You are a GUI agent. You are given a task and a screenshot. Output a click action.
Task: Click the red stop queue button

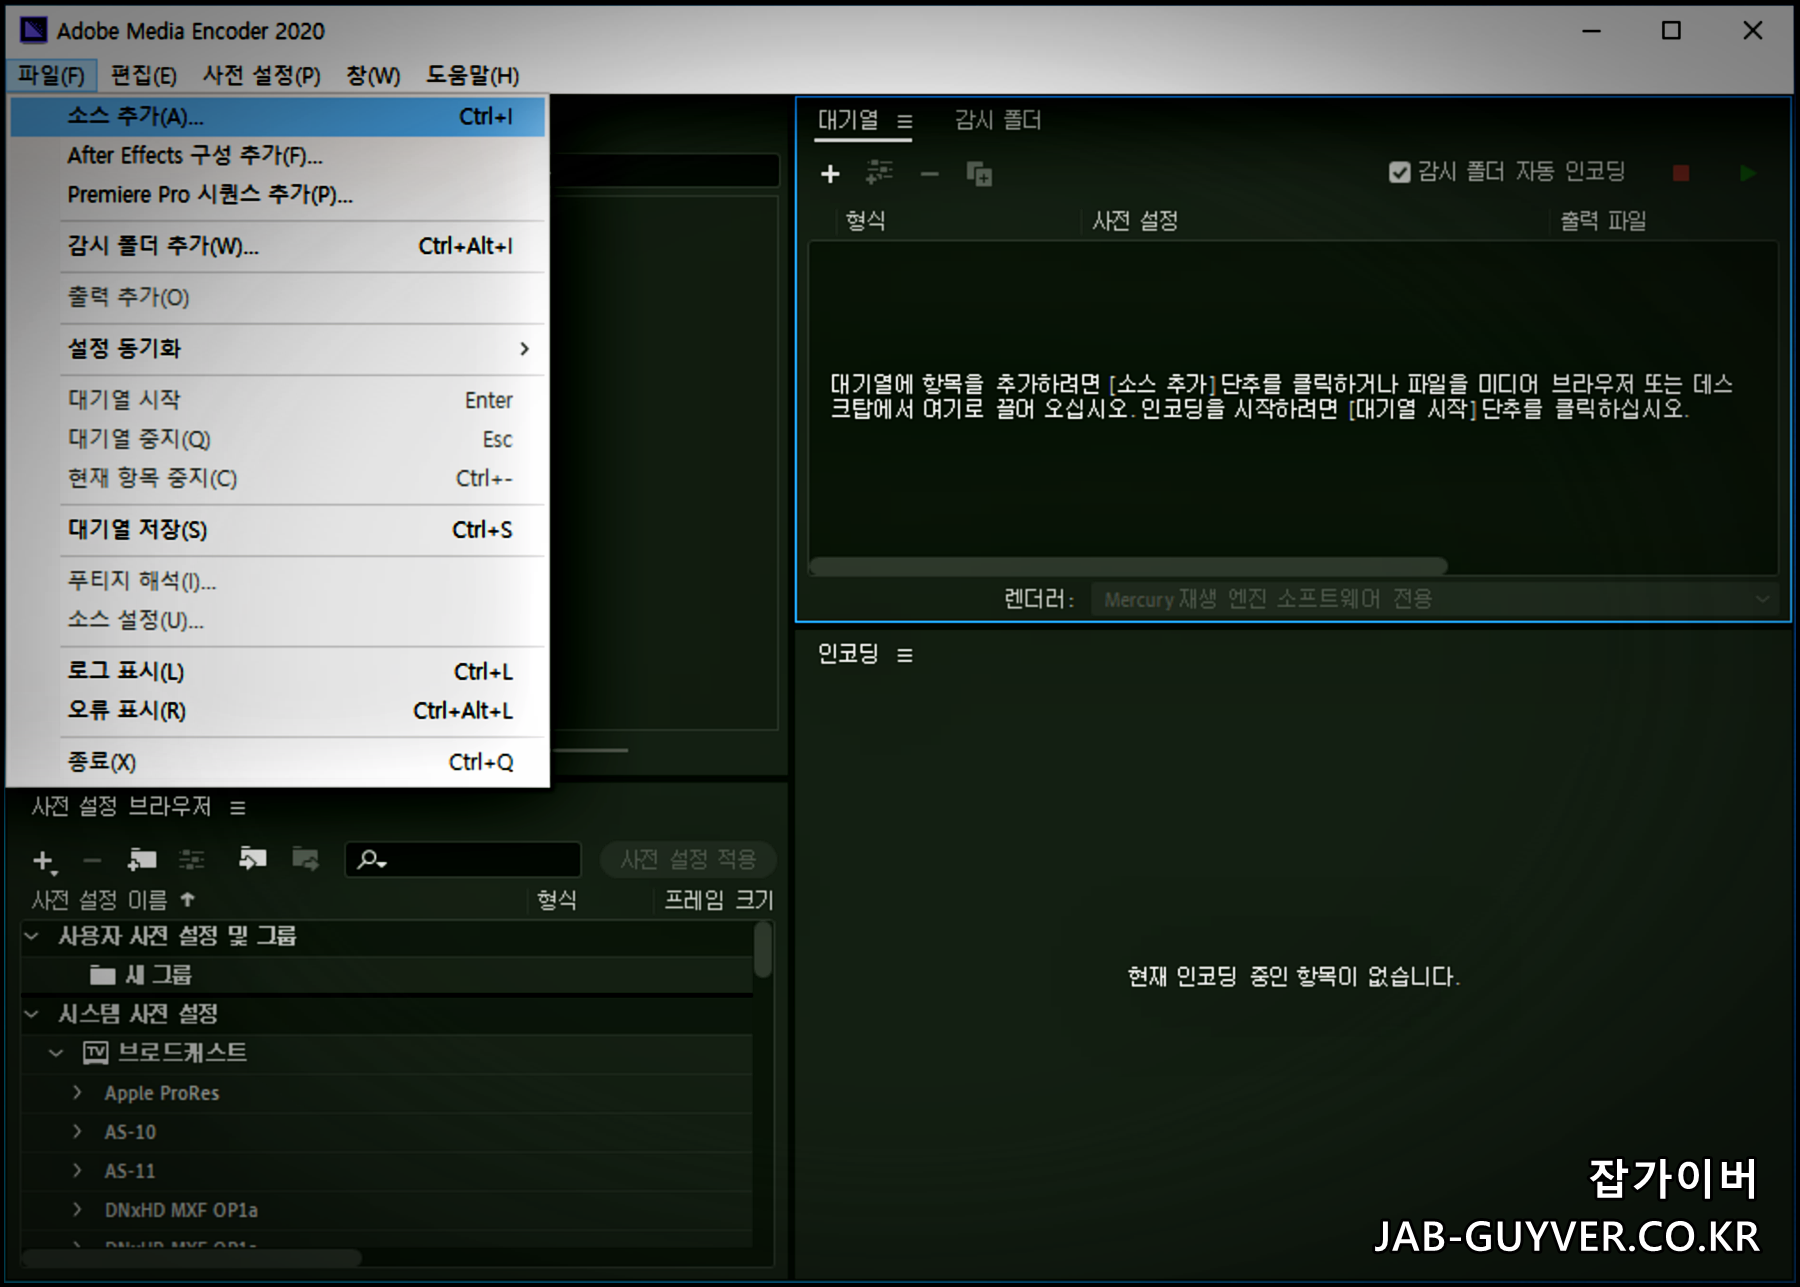[x=1681, y=173]
